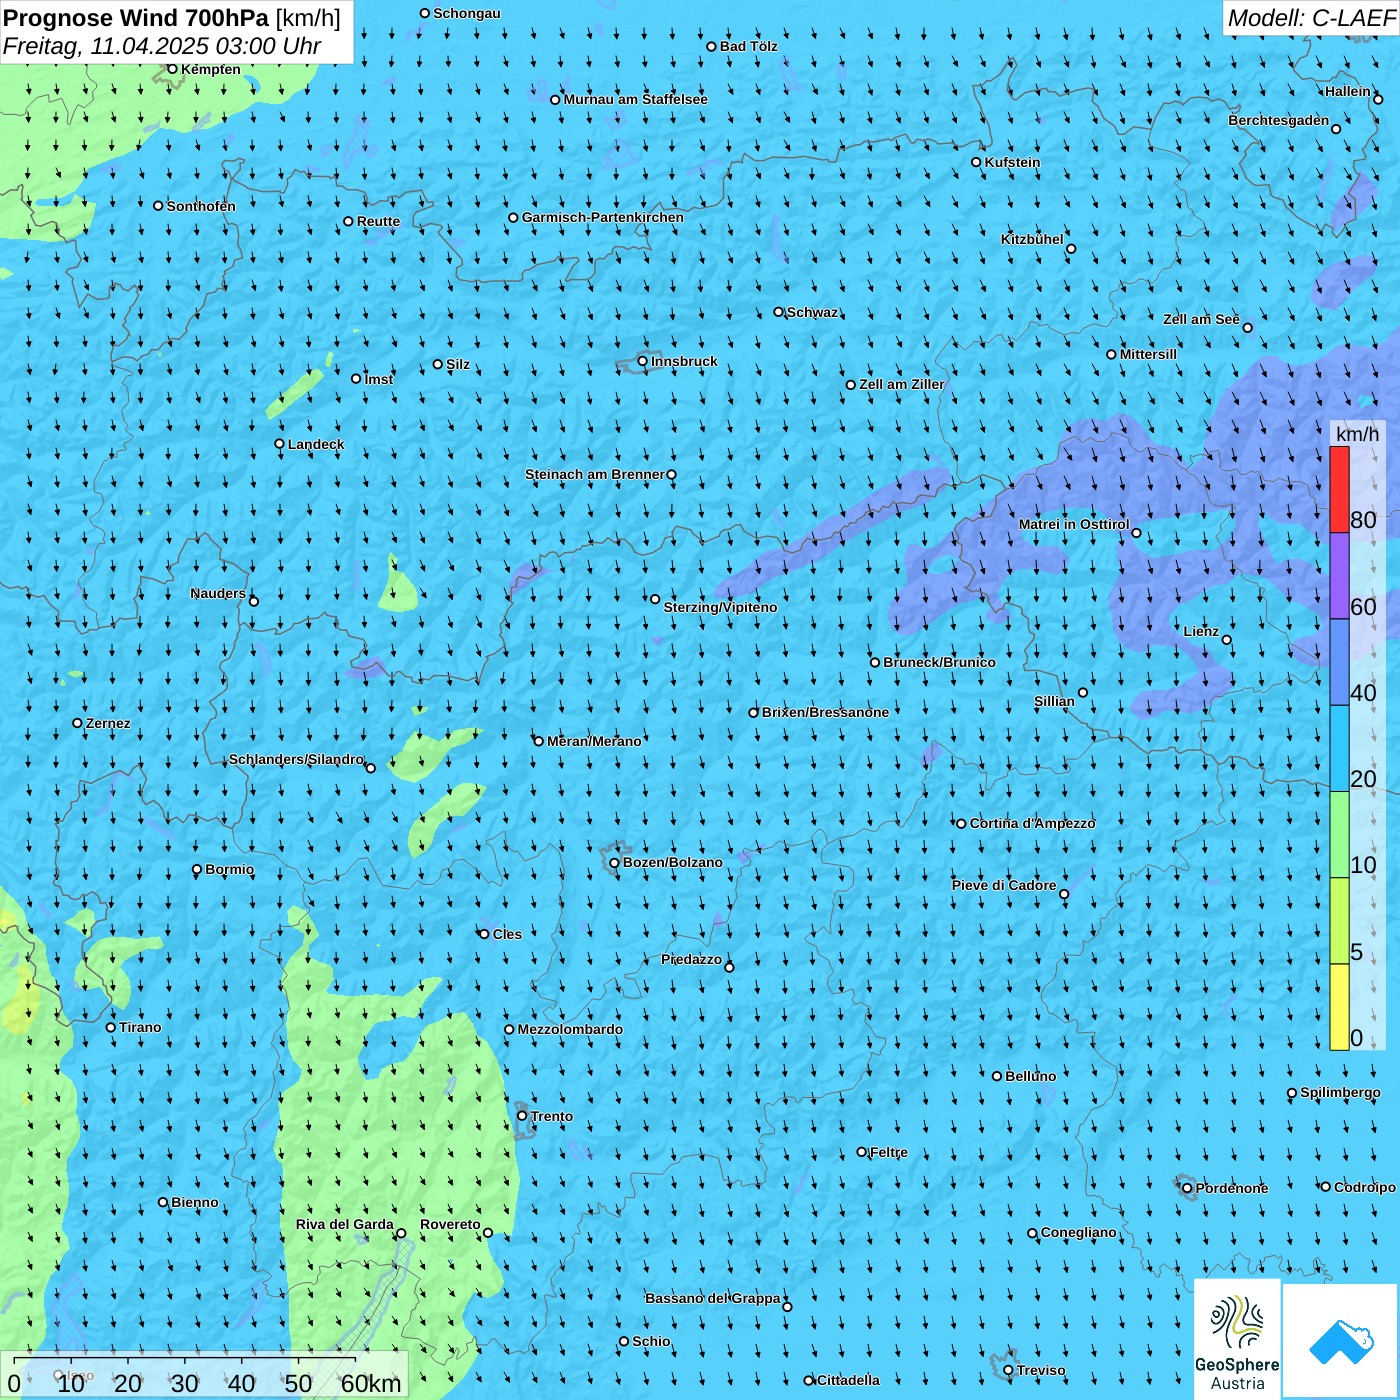Screen dimensions: 1400x1400
Task: Click the Tirano city label
Action: (140, 1027)
